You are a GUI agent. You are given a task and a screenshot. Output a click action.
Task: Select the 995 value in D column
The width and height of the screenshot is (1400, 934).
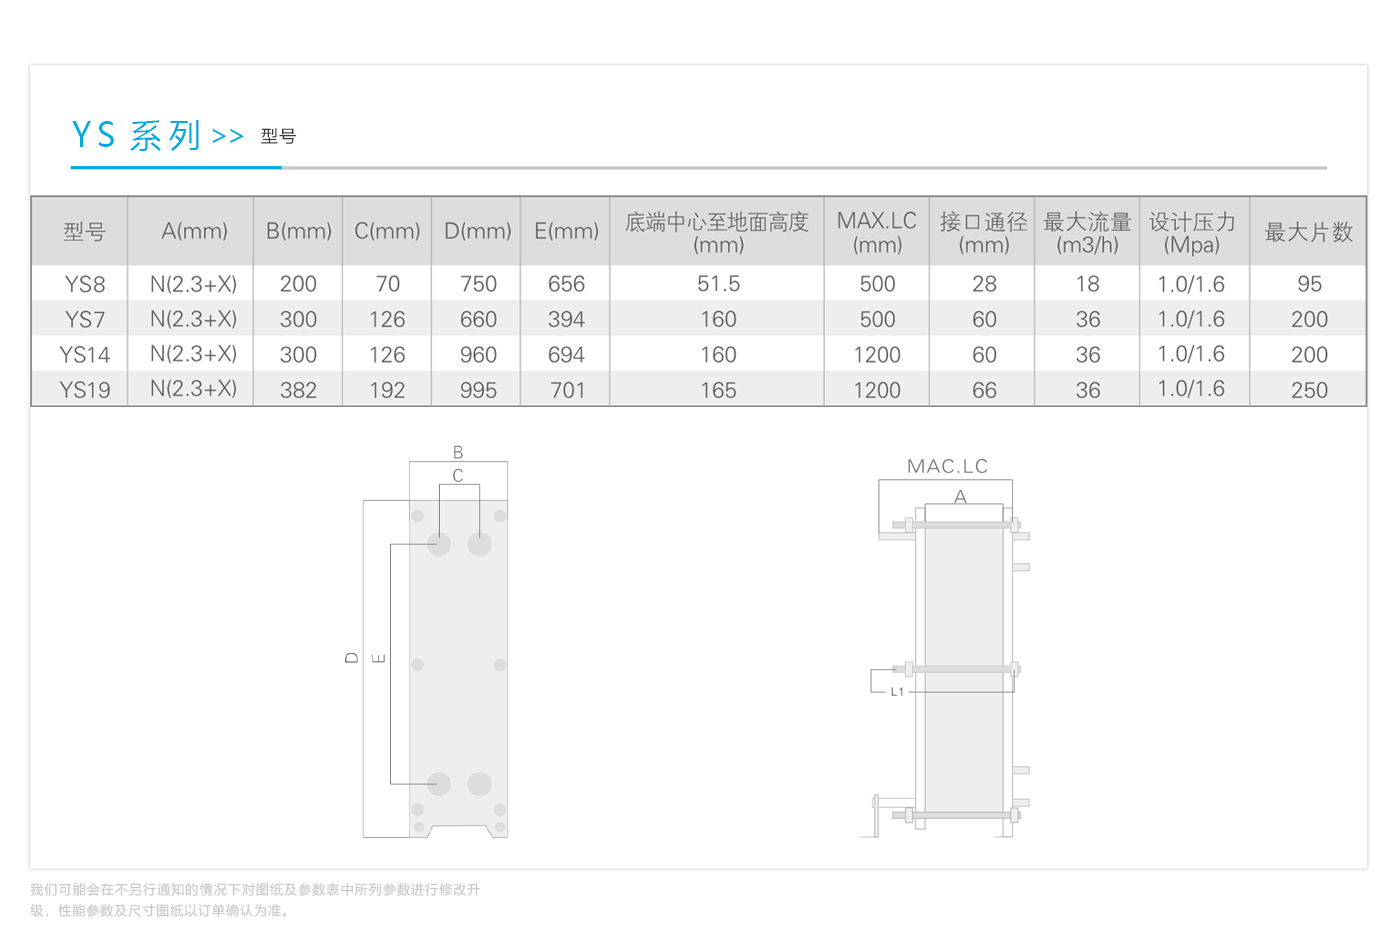pos(478,390)
